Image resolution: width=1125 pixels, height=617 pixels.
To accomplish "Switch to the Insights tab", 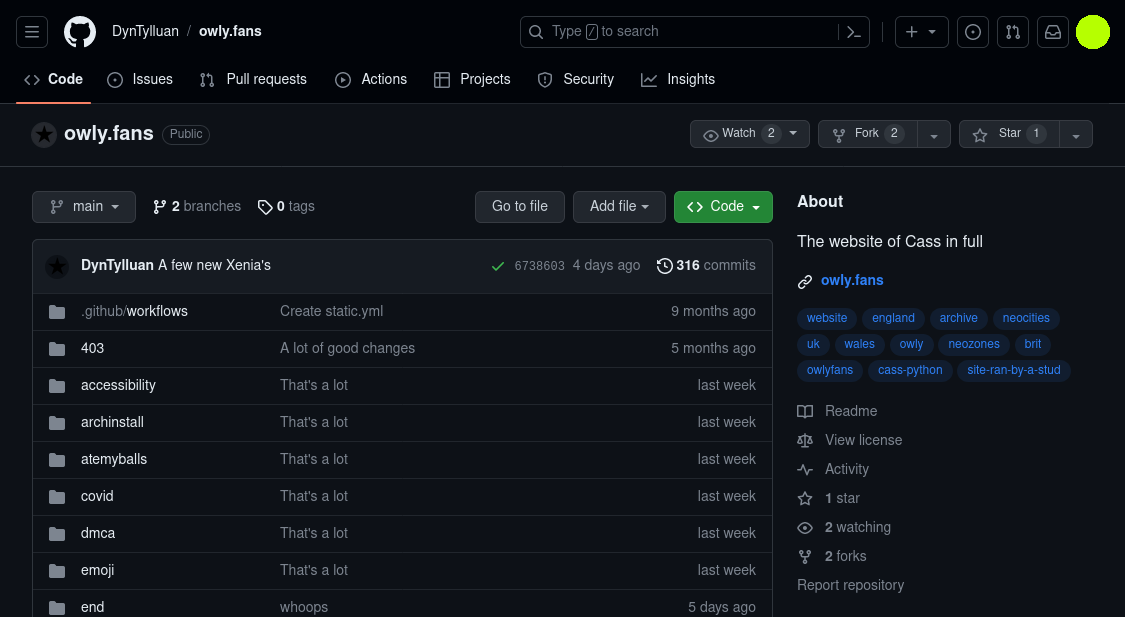I will pyautogui.click(x=678, y=79).
